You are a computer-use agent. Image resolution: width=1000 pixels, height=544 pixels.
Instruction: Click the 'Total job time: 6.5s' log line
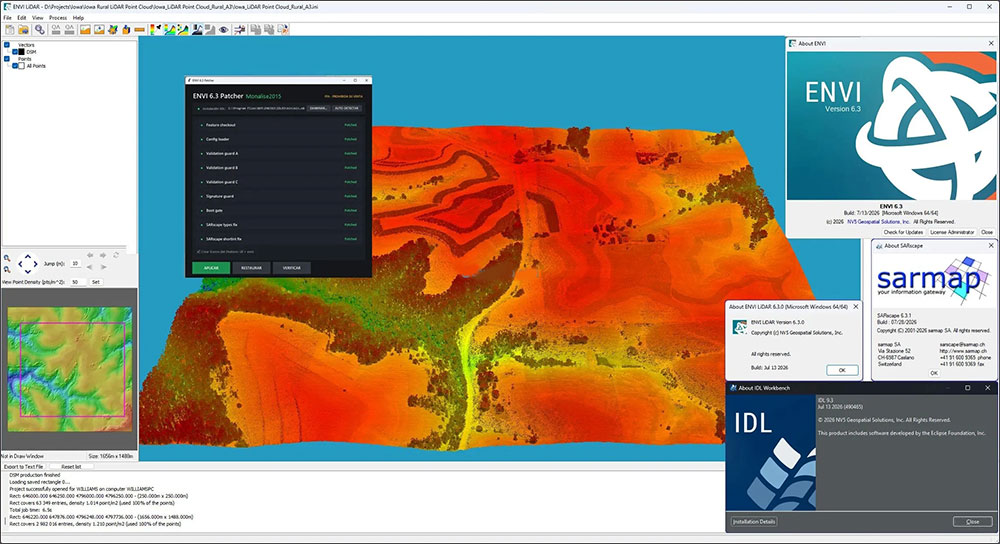[31, 510]
